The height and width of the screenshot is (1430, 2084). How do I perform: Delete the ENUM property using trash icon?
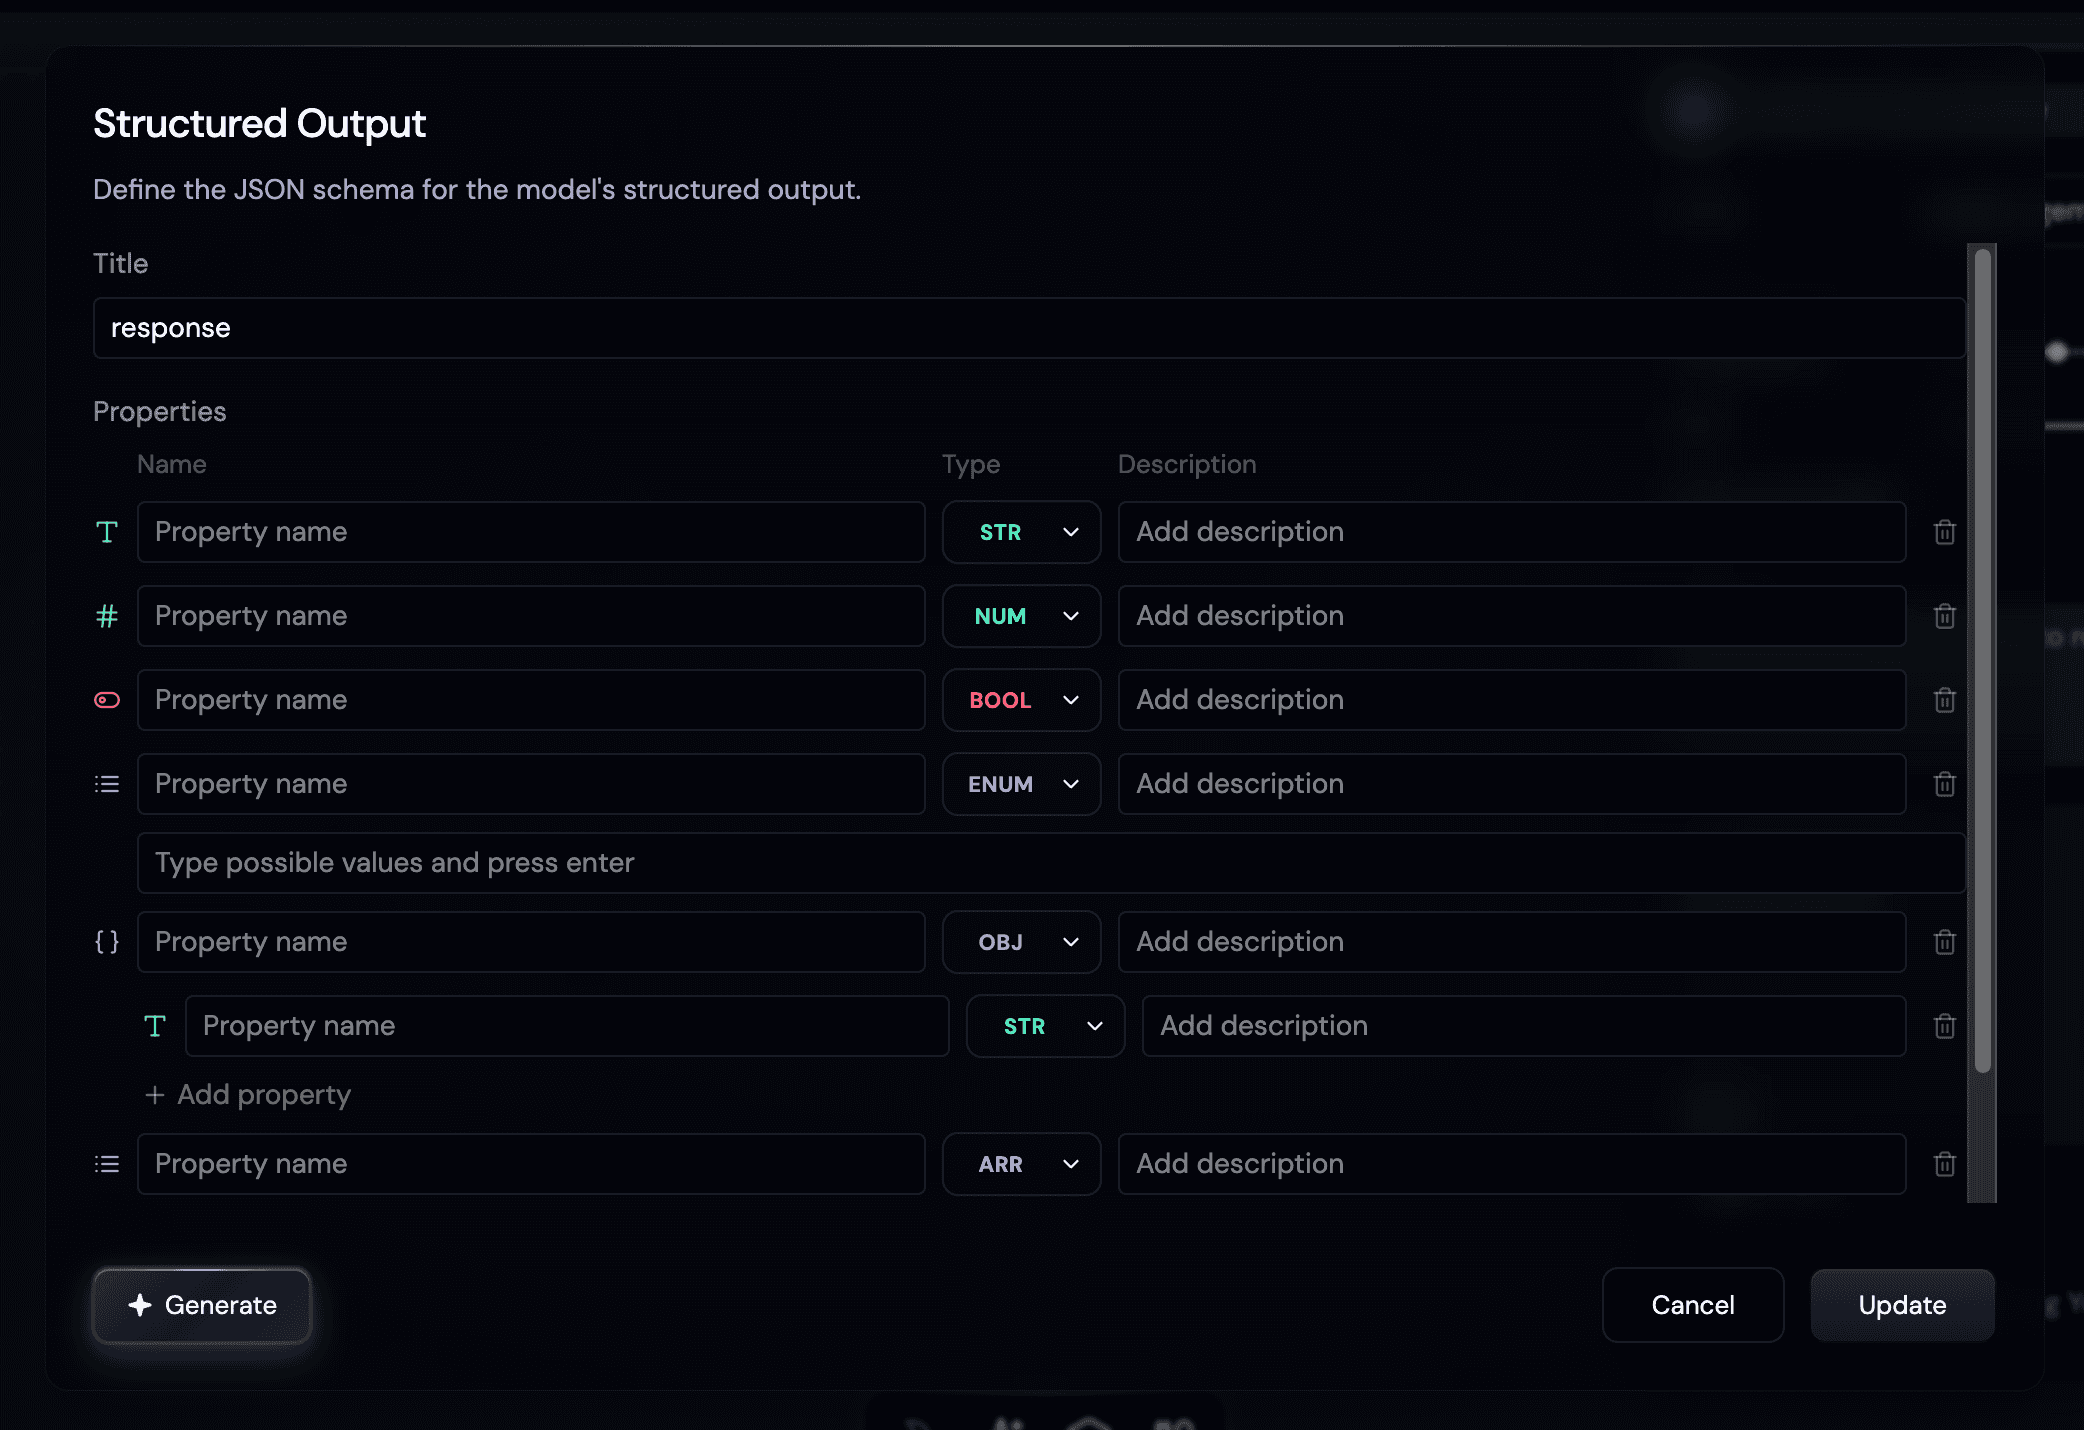coord(1944,784)
